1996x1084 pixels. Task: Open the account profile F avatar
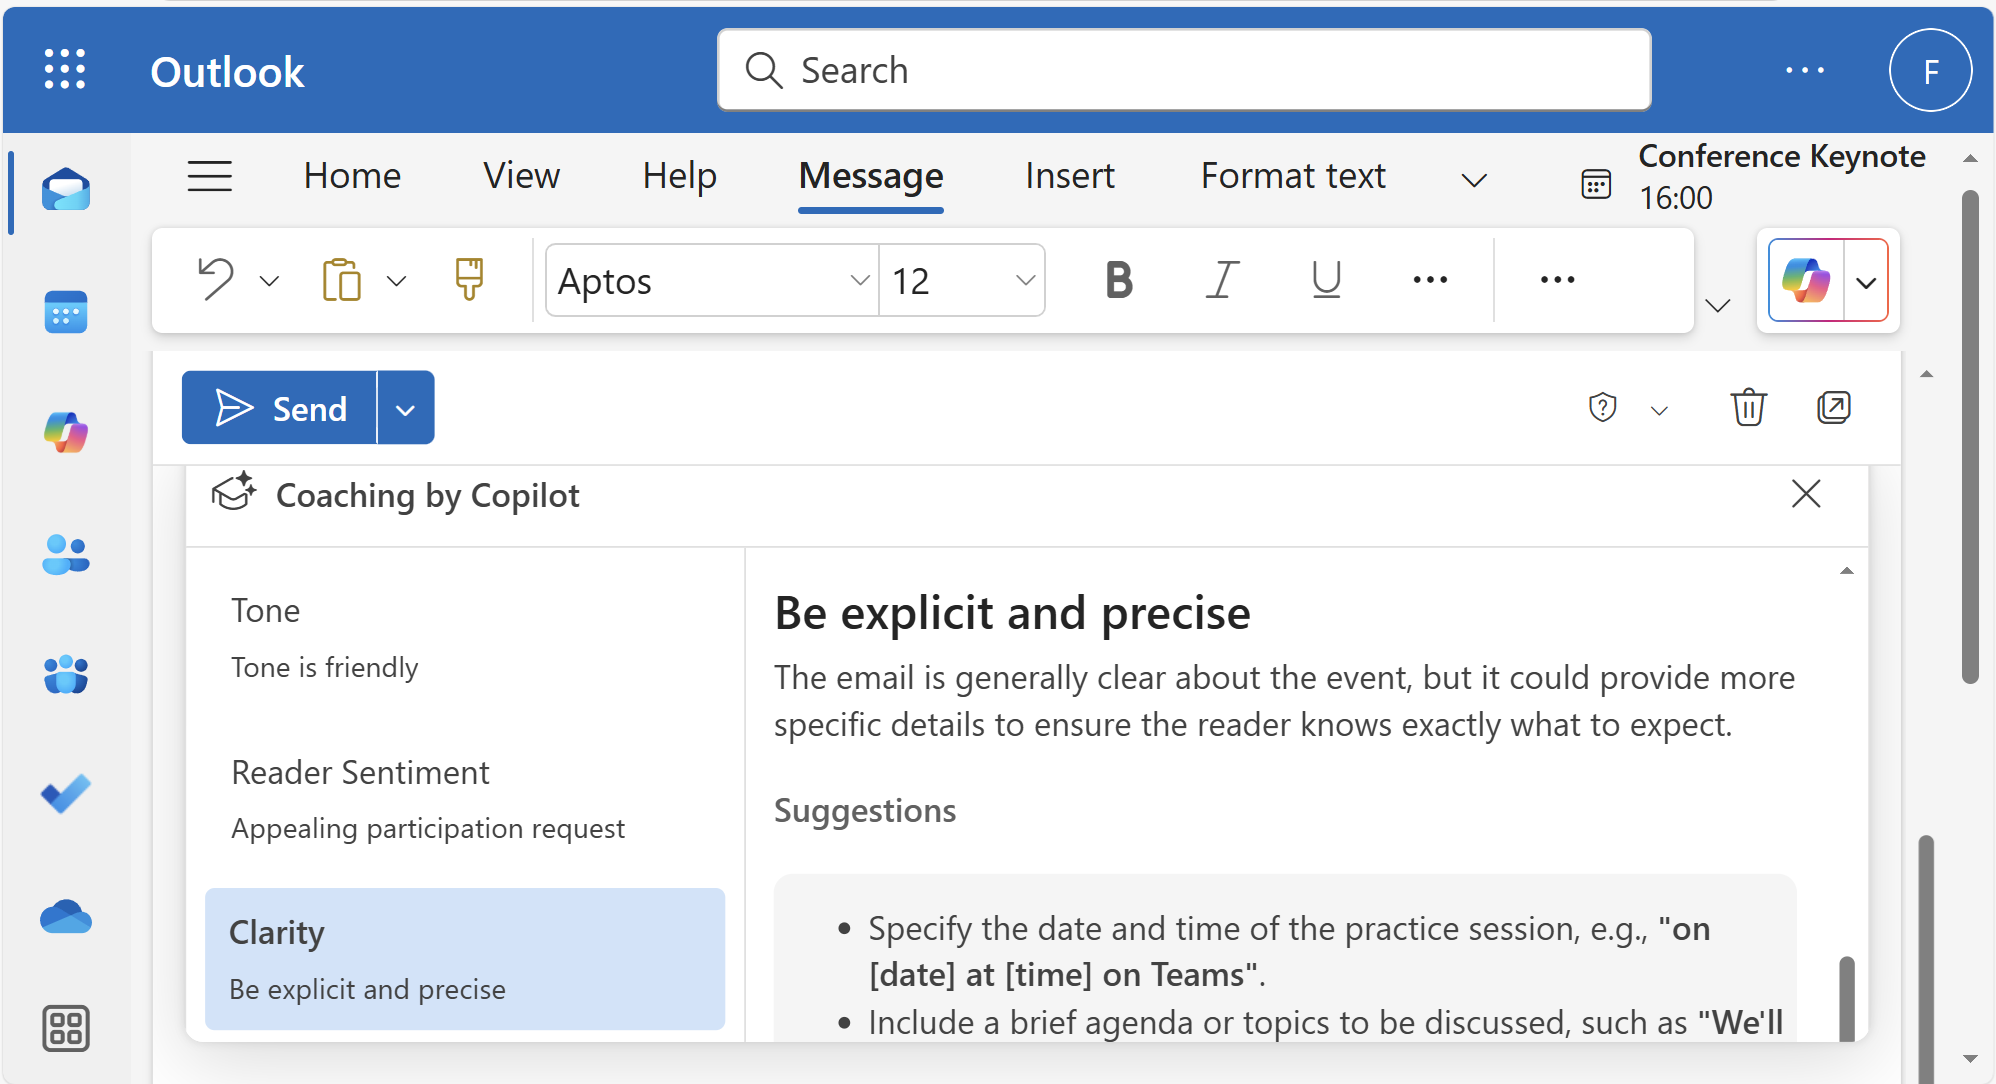pyautogui.click(x=1930, y=70)
